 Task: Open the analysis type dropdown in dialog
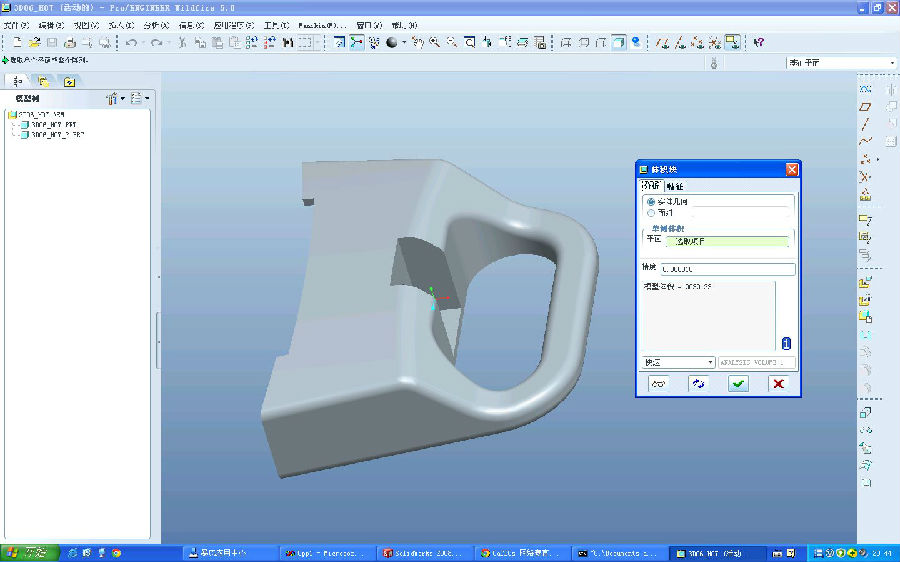point(678,362)
